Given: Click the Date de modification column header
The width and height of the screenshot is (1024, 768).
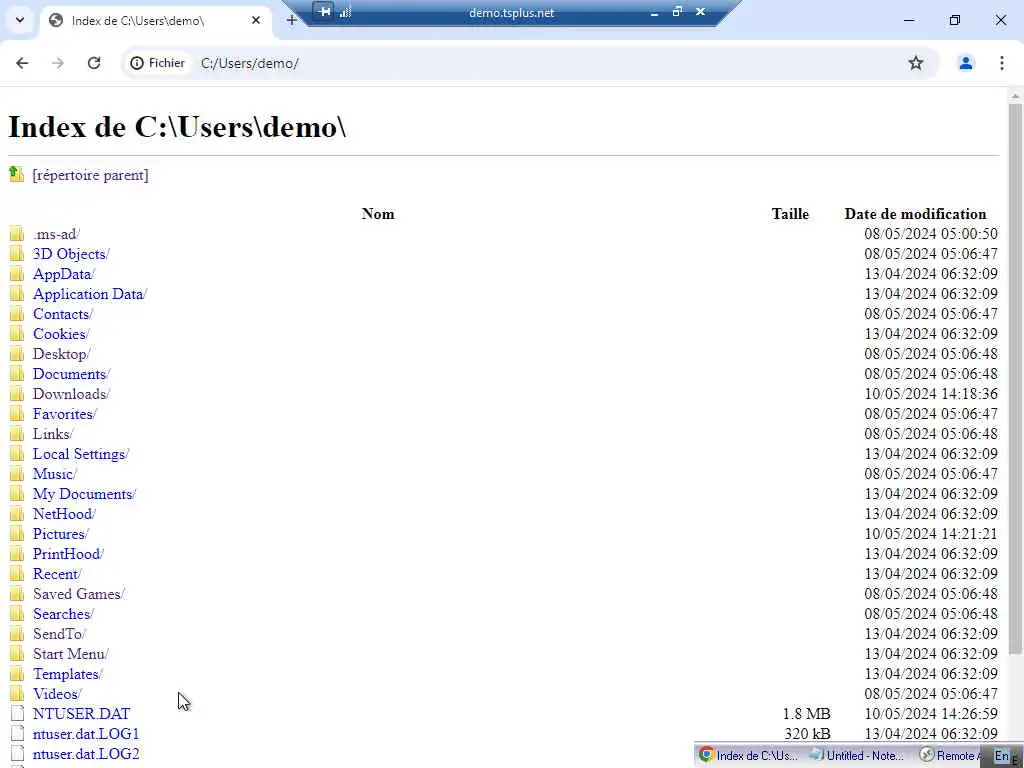Looking at the screenshot, I should pos(916,214).
